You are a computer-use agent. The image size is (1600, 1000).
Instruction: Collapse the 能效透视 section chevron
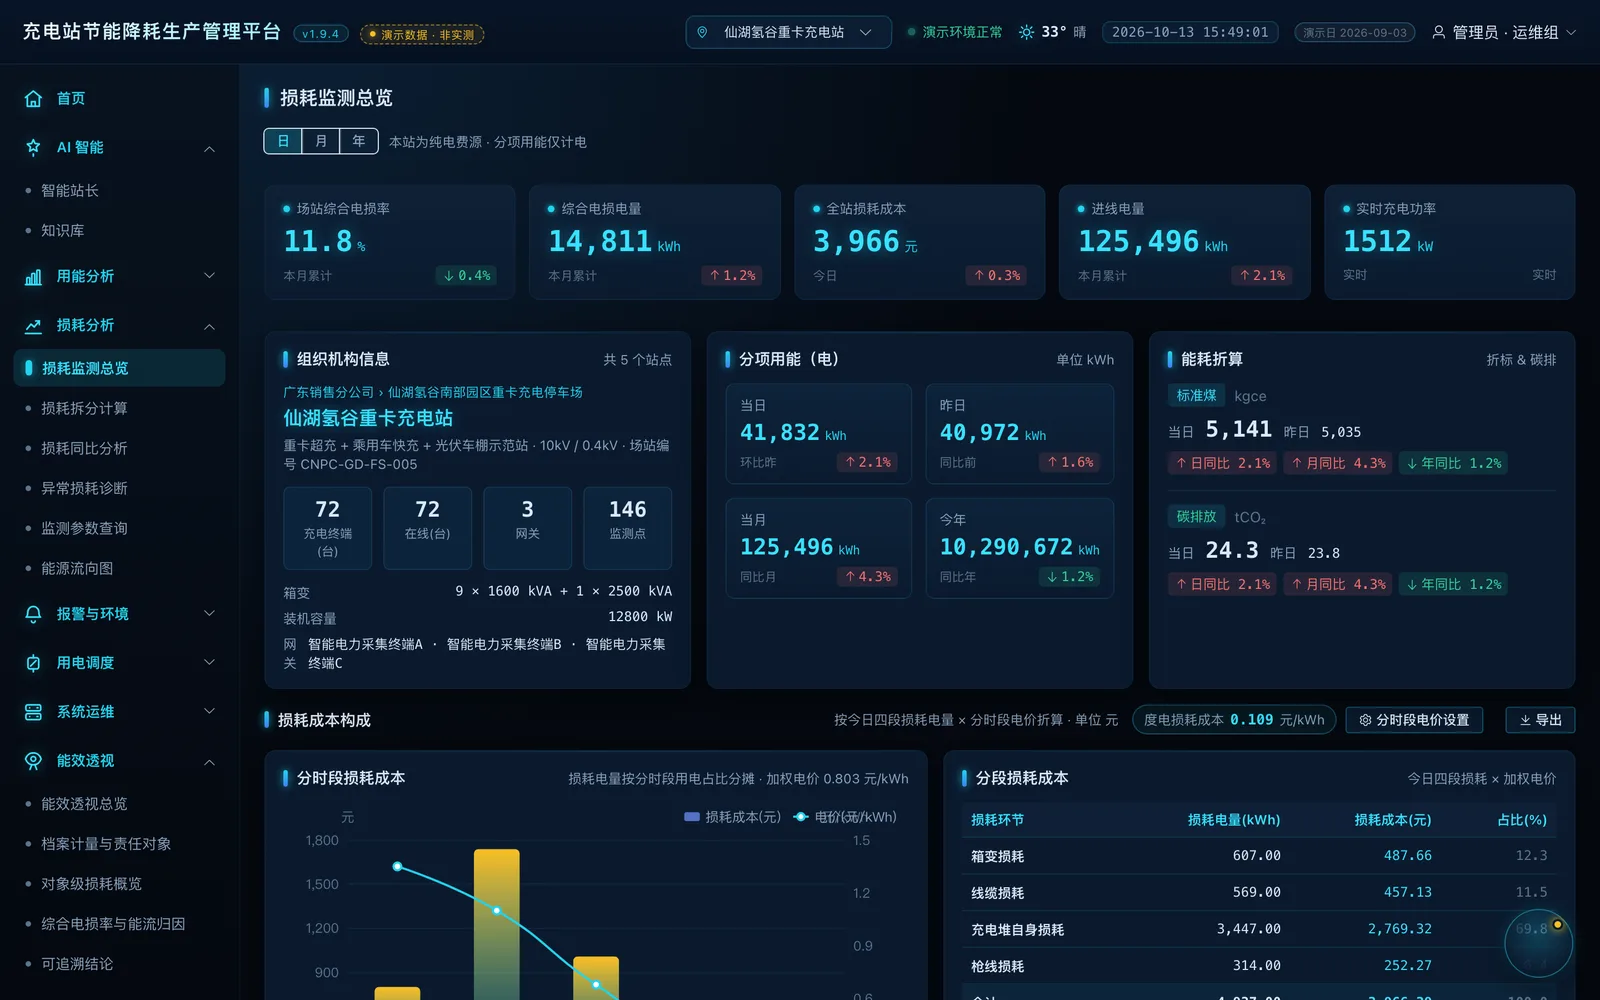click(x=210, y=763)
